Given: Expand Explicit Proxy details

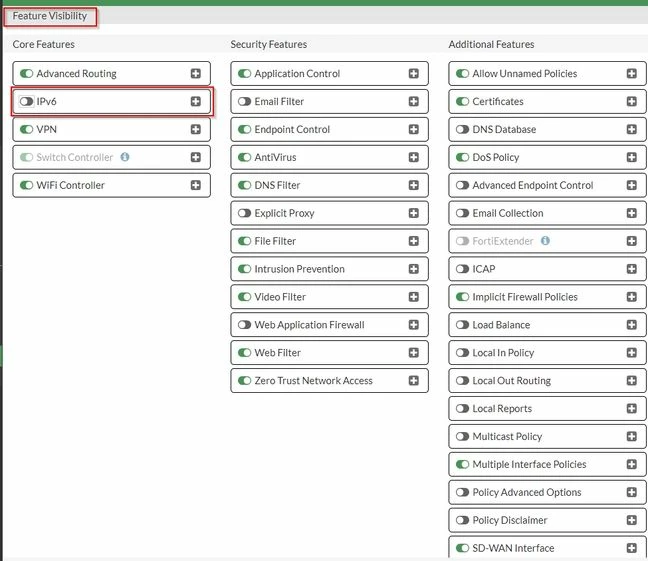Looking at the screenshot, I should pos(414,213).
